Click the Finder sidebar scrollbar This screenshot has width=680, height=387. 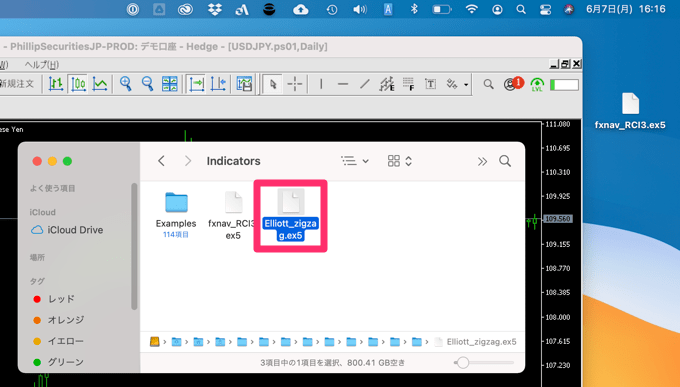coord(134,246)
